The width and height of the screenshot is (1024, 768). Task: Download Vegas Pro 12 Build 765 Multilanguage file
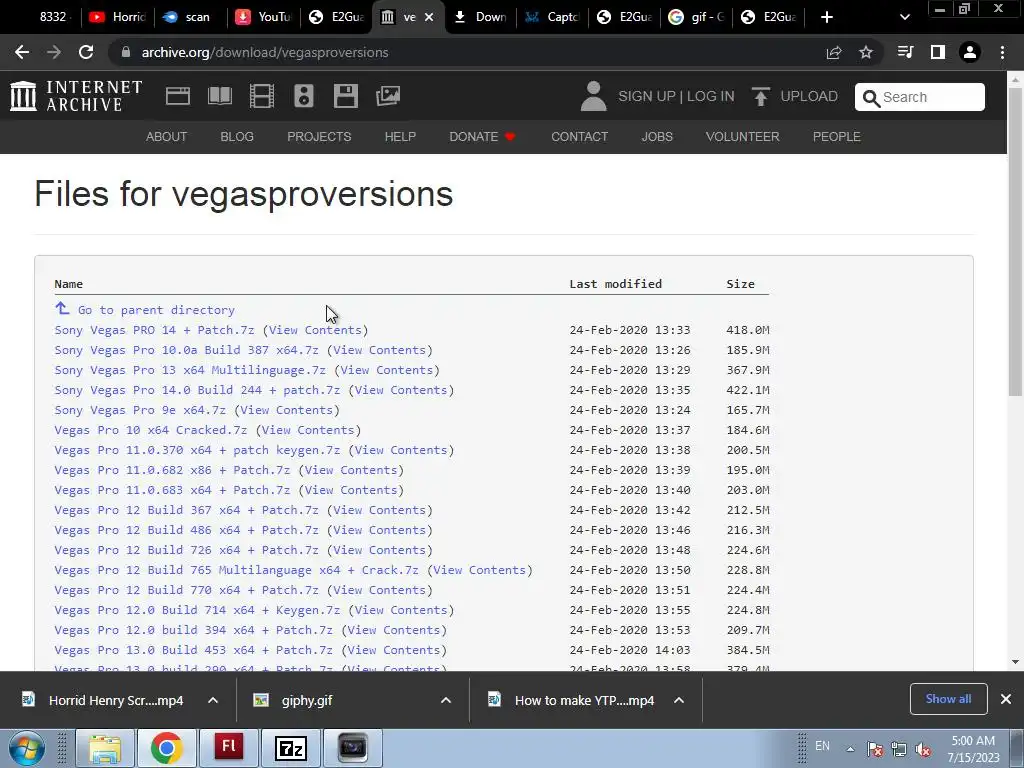[x=236, y=570]
